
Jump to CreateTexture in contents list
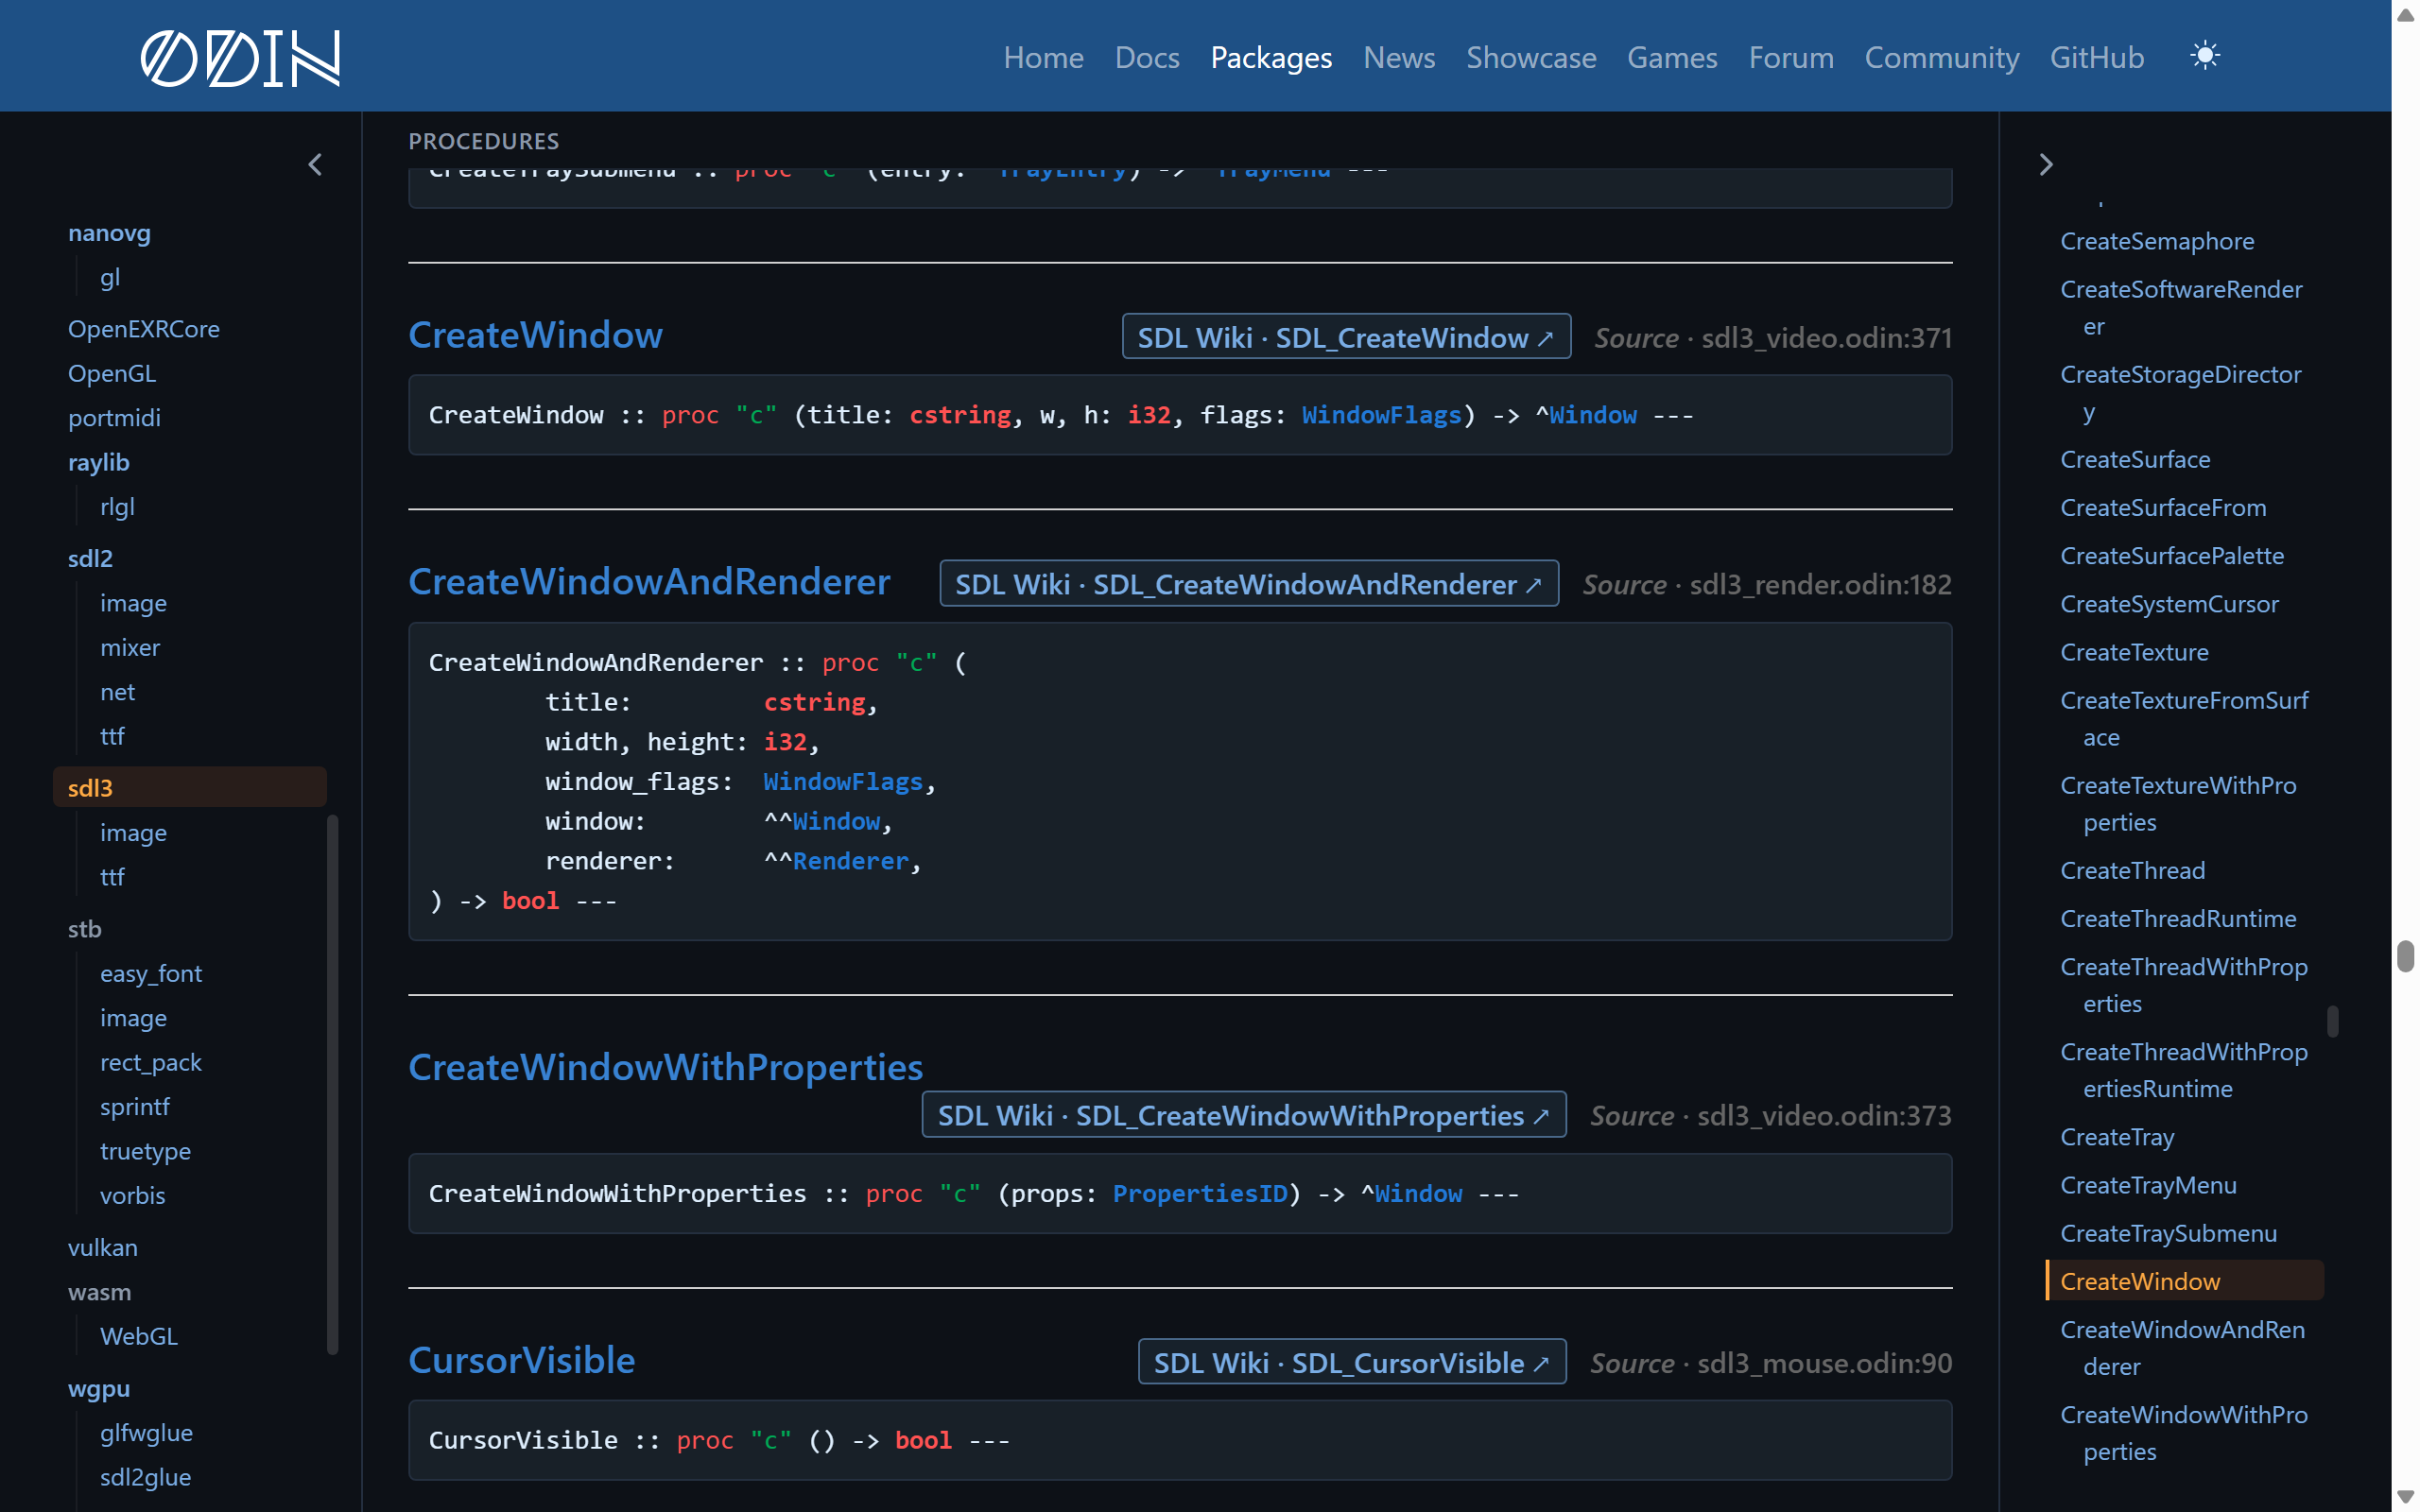(2134, 652)
